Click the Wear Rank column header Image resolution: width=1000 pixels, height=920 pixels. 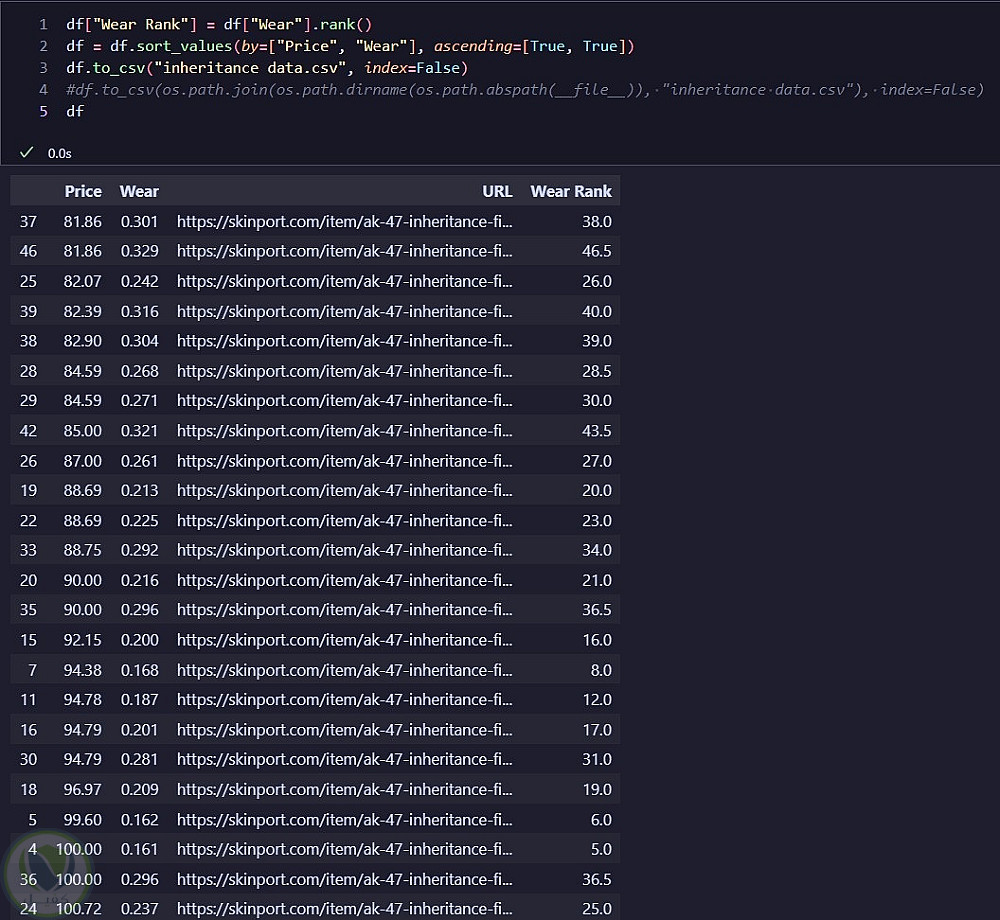[x=571, y=191]
